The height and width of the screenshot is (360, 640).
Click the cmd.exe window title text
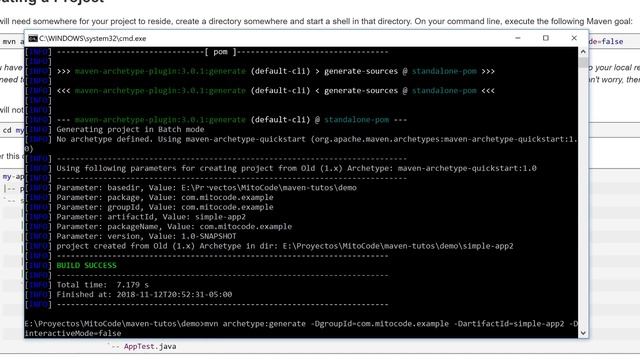93,38
